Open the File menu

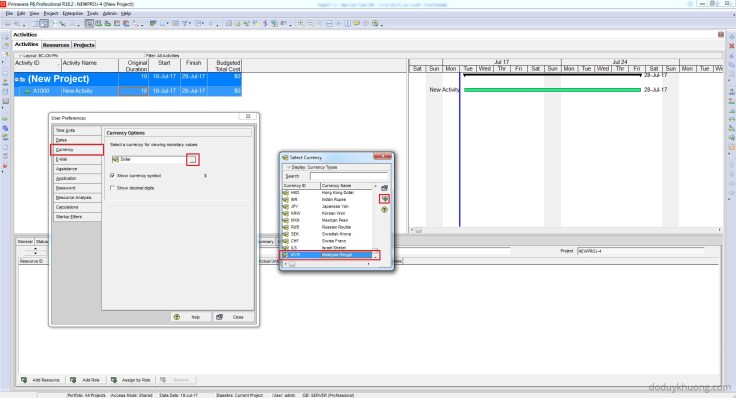(x=9, y=14)
